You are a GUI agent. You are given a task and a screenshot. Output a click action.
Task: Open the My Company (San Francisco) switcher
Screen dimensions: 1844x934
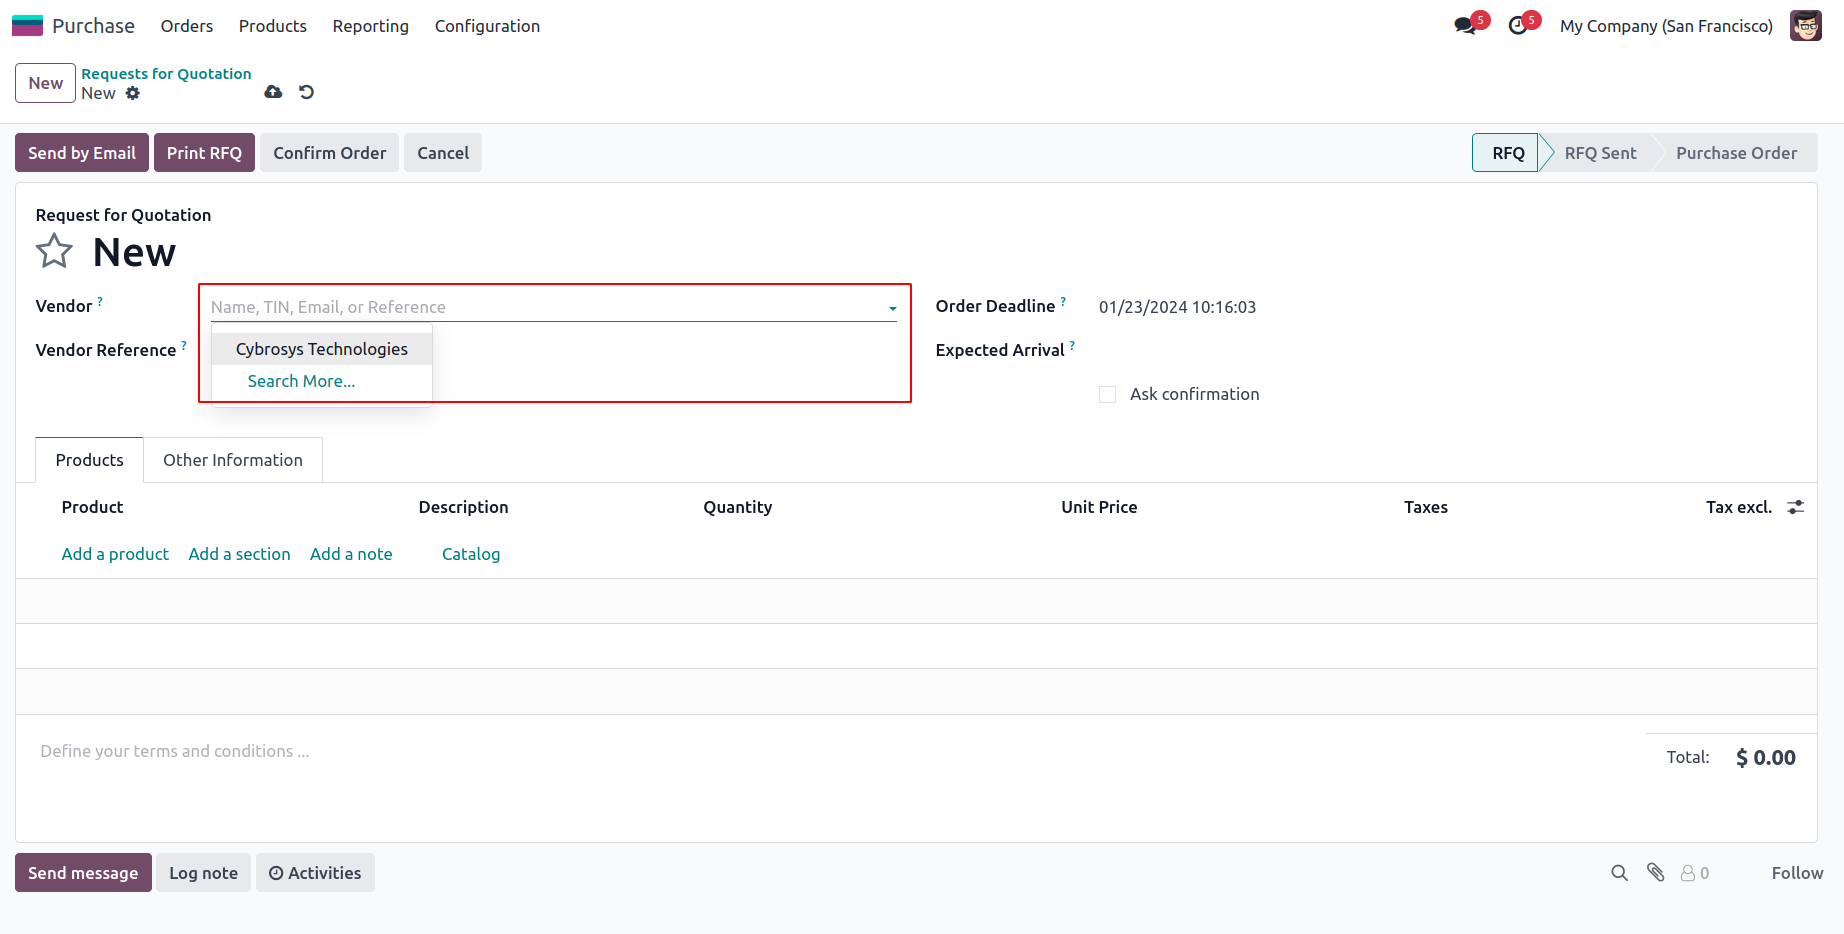coord(1666,26)
